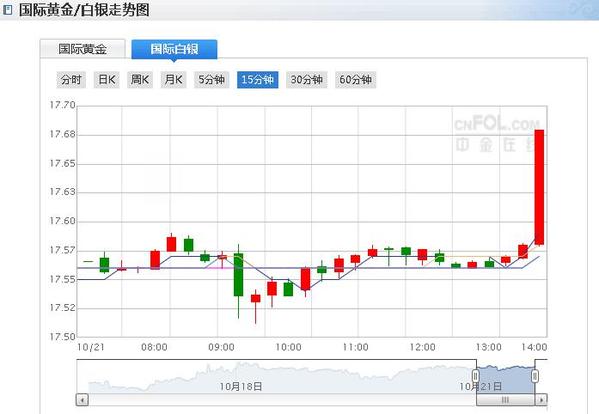Click the 17.68 price axis label
The image size is (599, 414).
[x=62, y=134]
